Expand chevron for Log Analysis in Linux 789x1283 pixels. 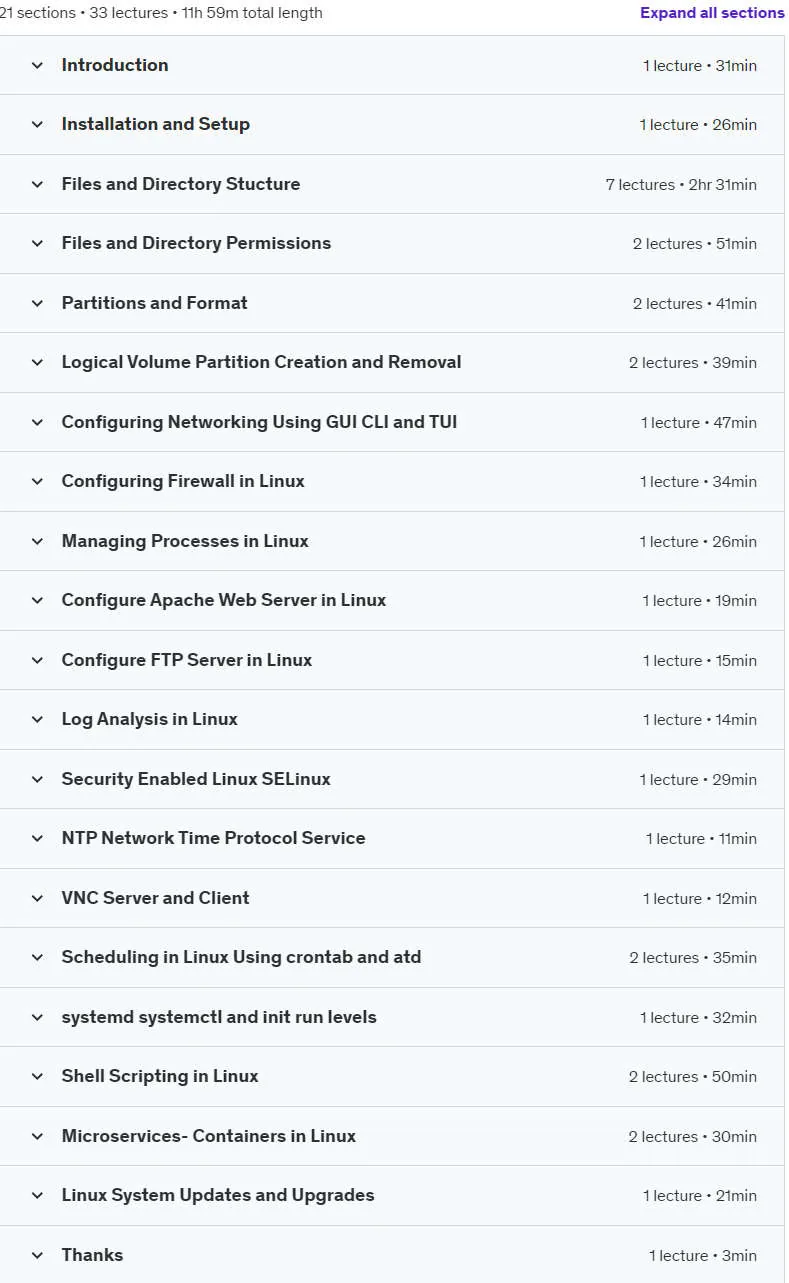coord(37,719)
